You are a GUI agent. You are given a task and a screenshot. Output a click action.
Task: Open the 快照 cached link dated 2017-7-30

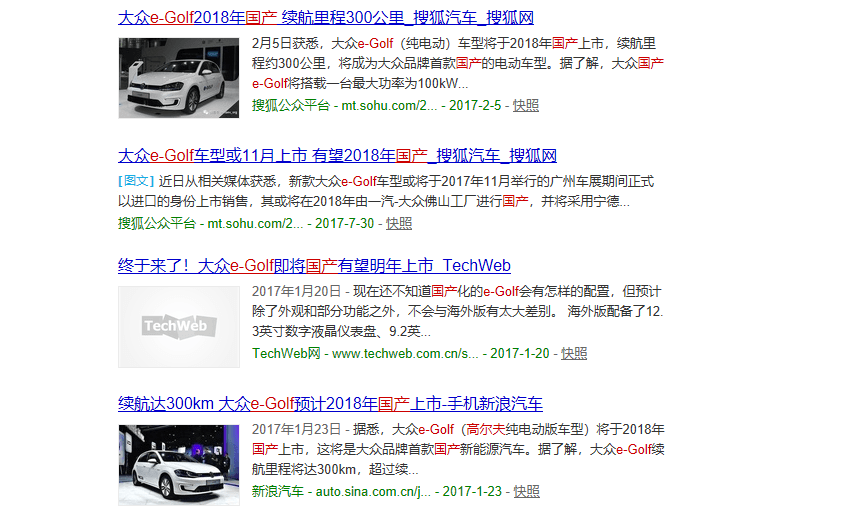398,223
